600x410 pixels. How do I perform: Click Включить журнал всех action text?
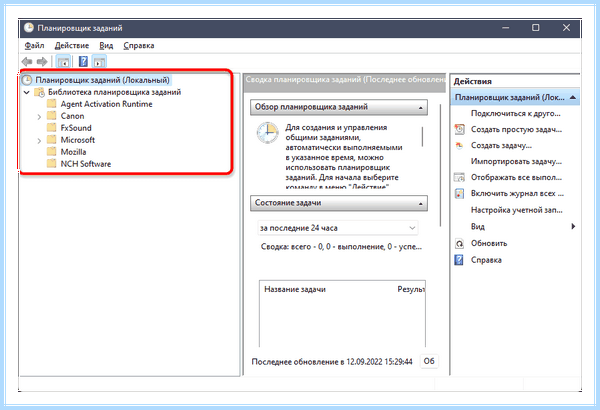pos(517,194)
